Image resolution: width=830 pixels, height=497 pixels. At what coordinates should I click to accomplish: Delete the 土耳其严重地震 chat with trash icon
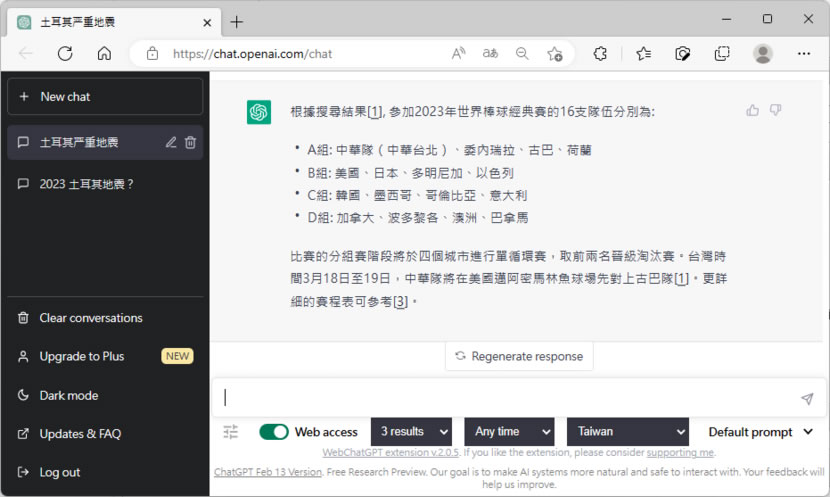[191, 142]
